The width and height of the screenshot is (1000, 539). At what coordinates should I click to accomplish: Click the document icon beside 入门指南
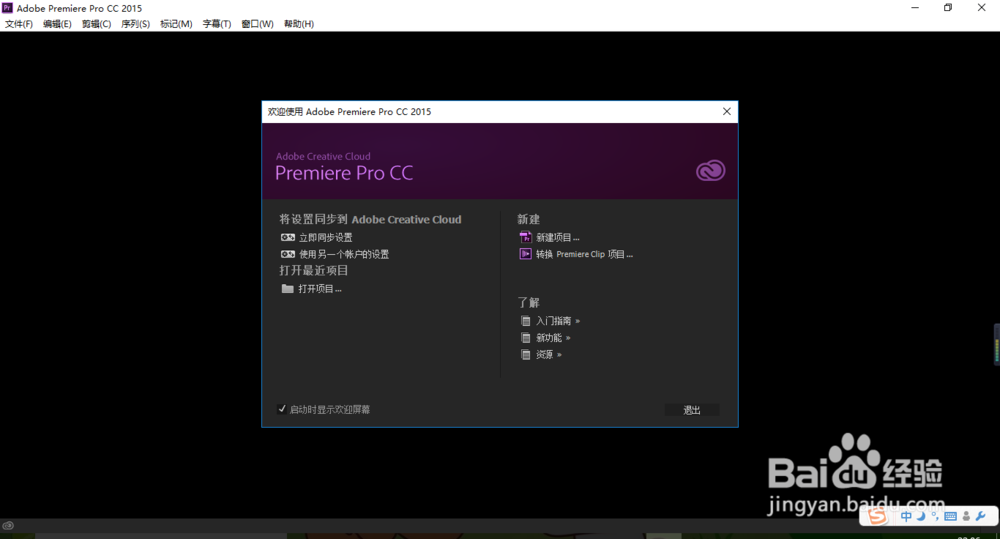click(526, 321)
